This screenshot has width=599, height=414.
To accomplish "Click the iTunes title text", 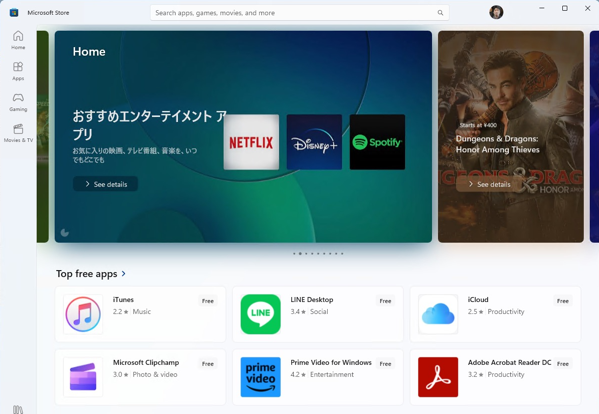I will pos(123,299).
